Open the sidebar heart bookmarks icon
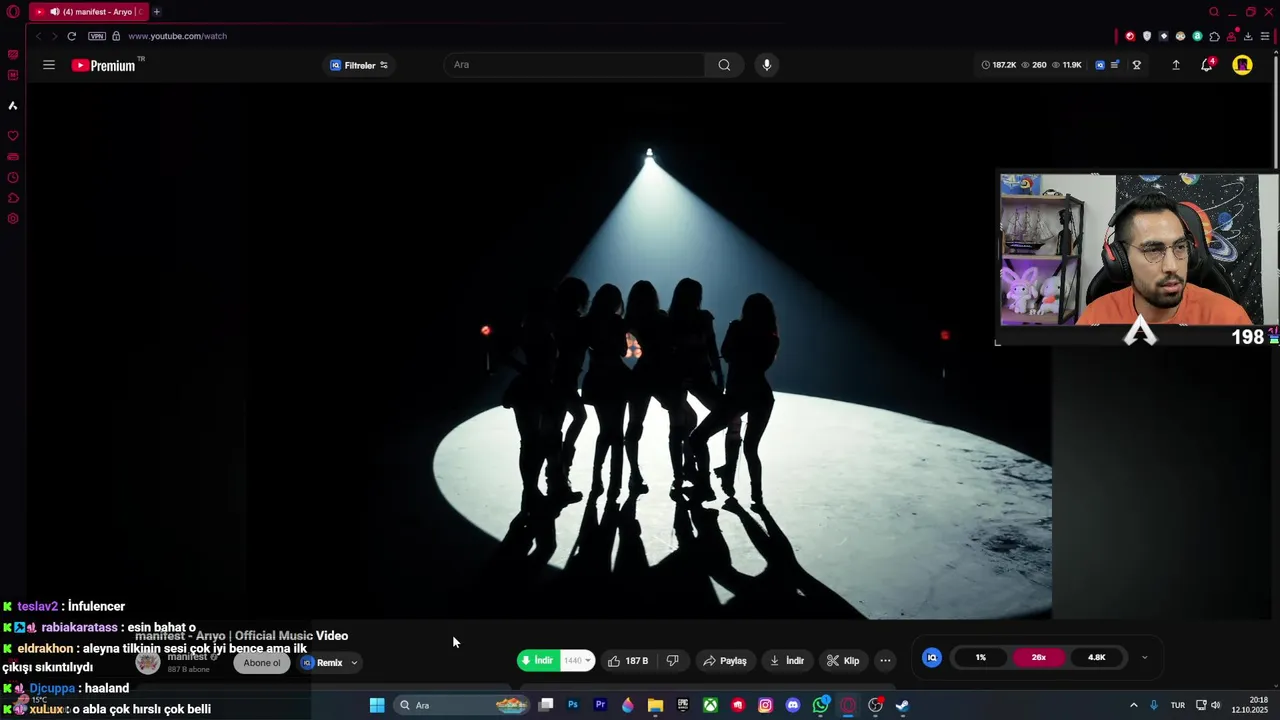The height and width of the screenshot is (720, 1280). click(x=13, y=136)
